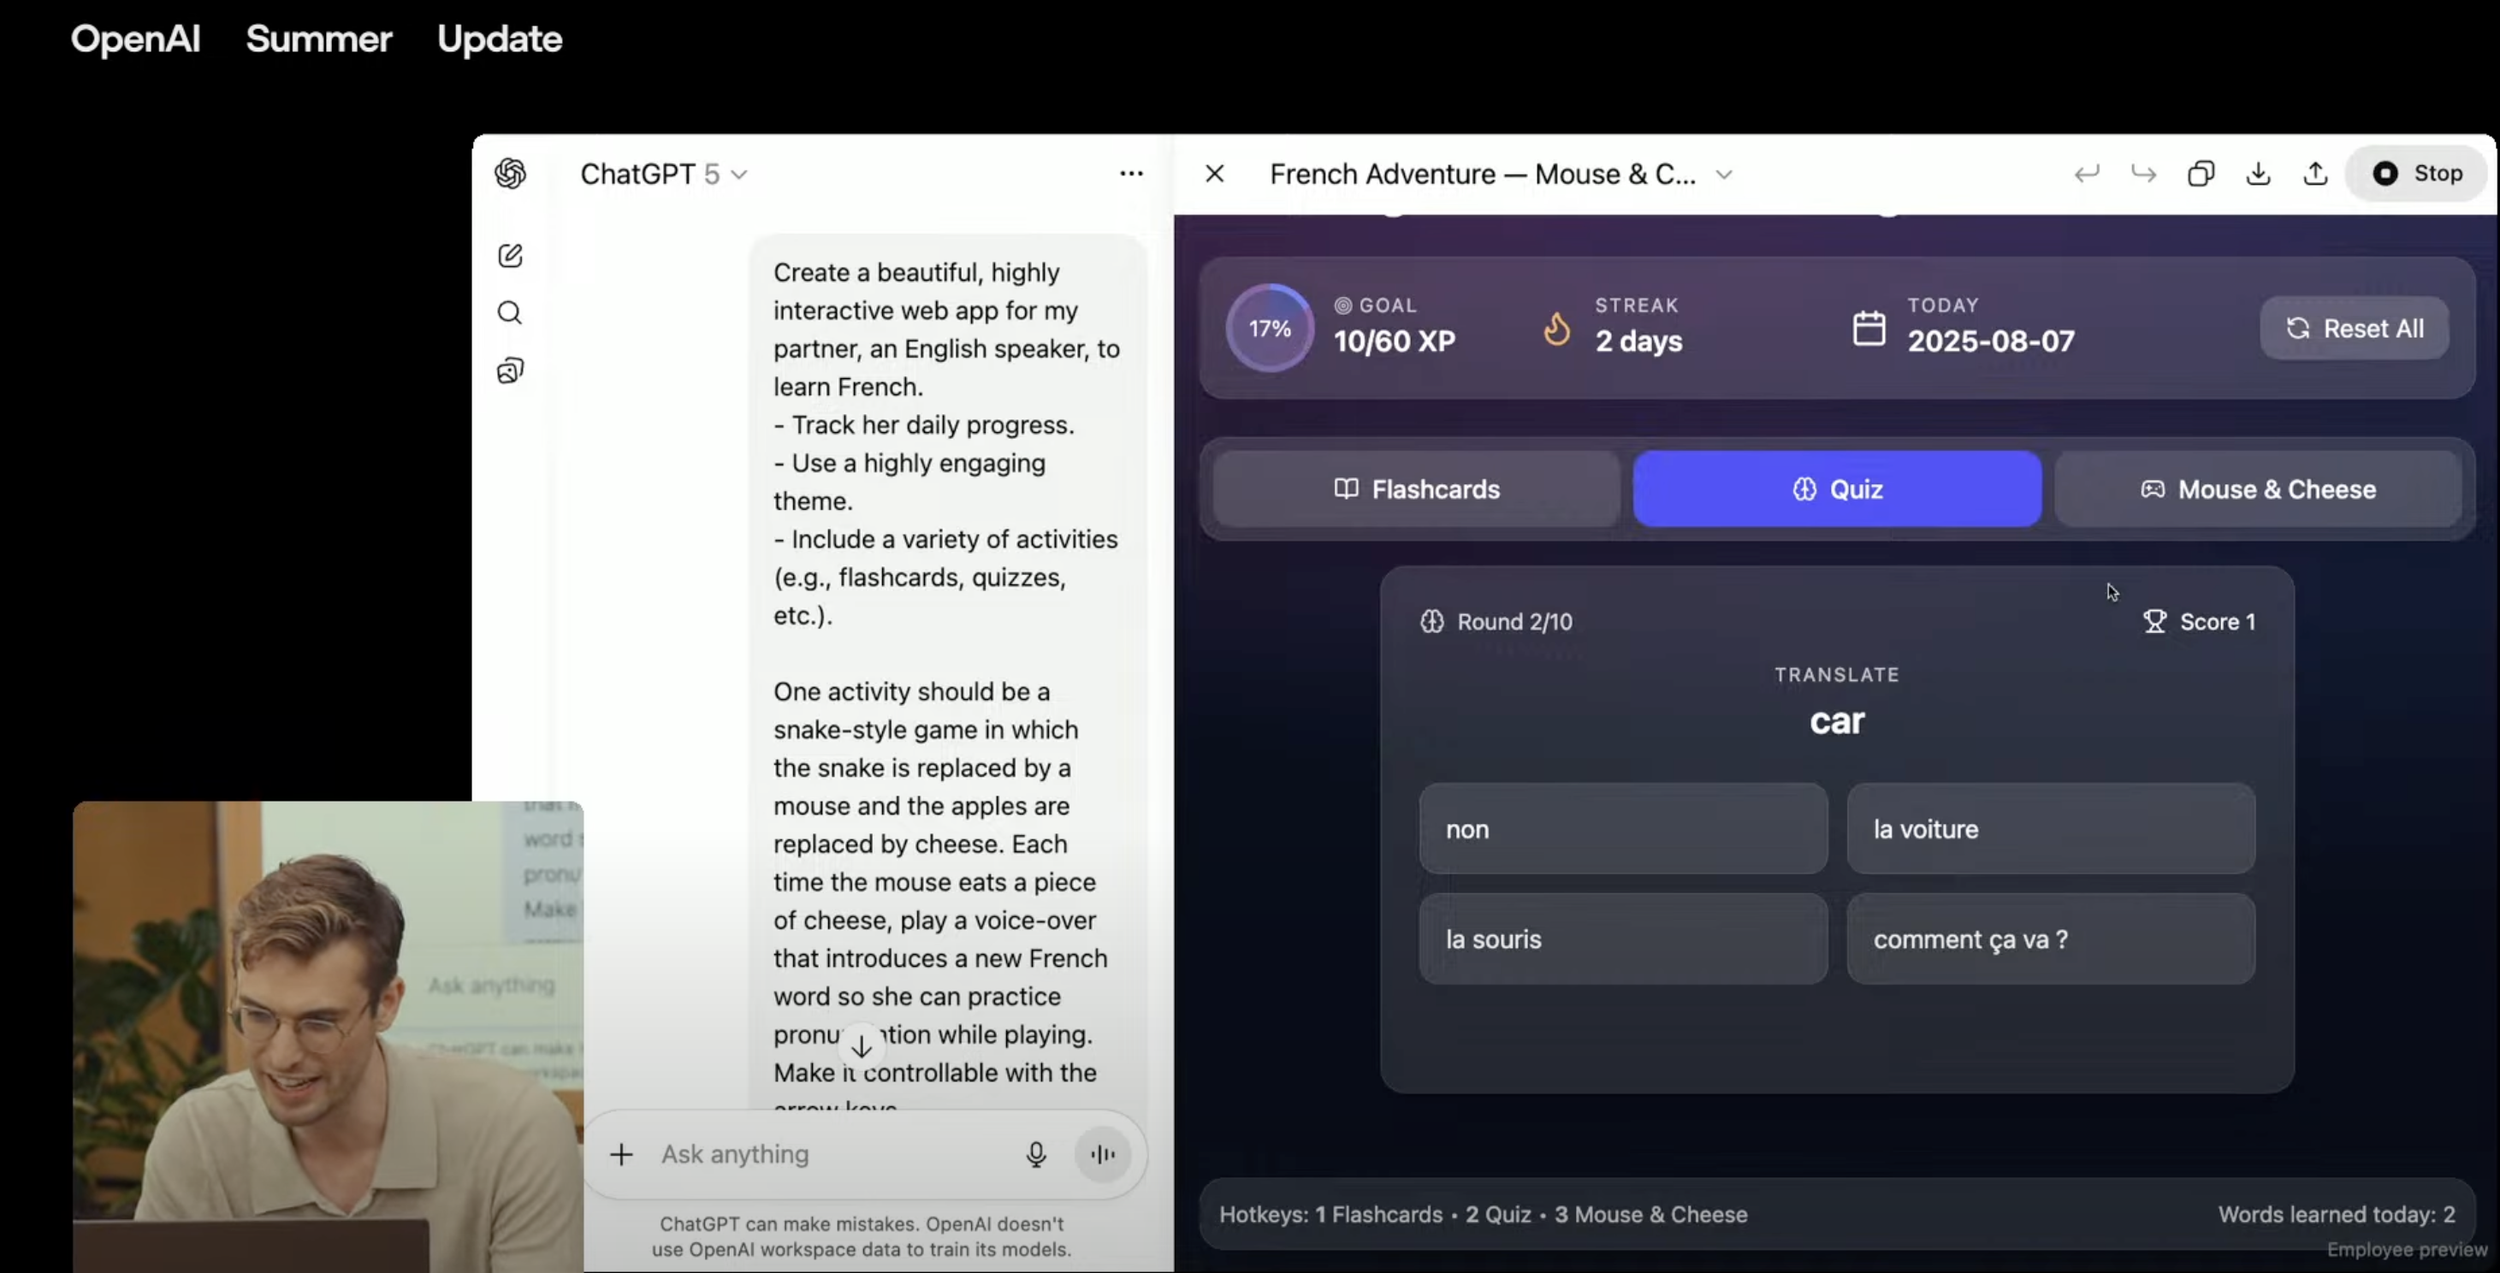Expand French Adventure title dropdown chevron
Screen dimensions: 2500x1273
(1724, 175)
